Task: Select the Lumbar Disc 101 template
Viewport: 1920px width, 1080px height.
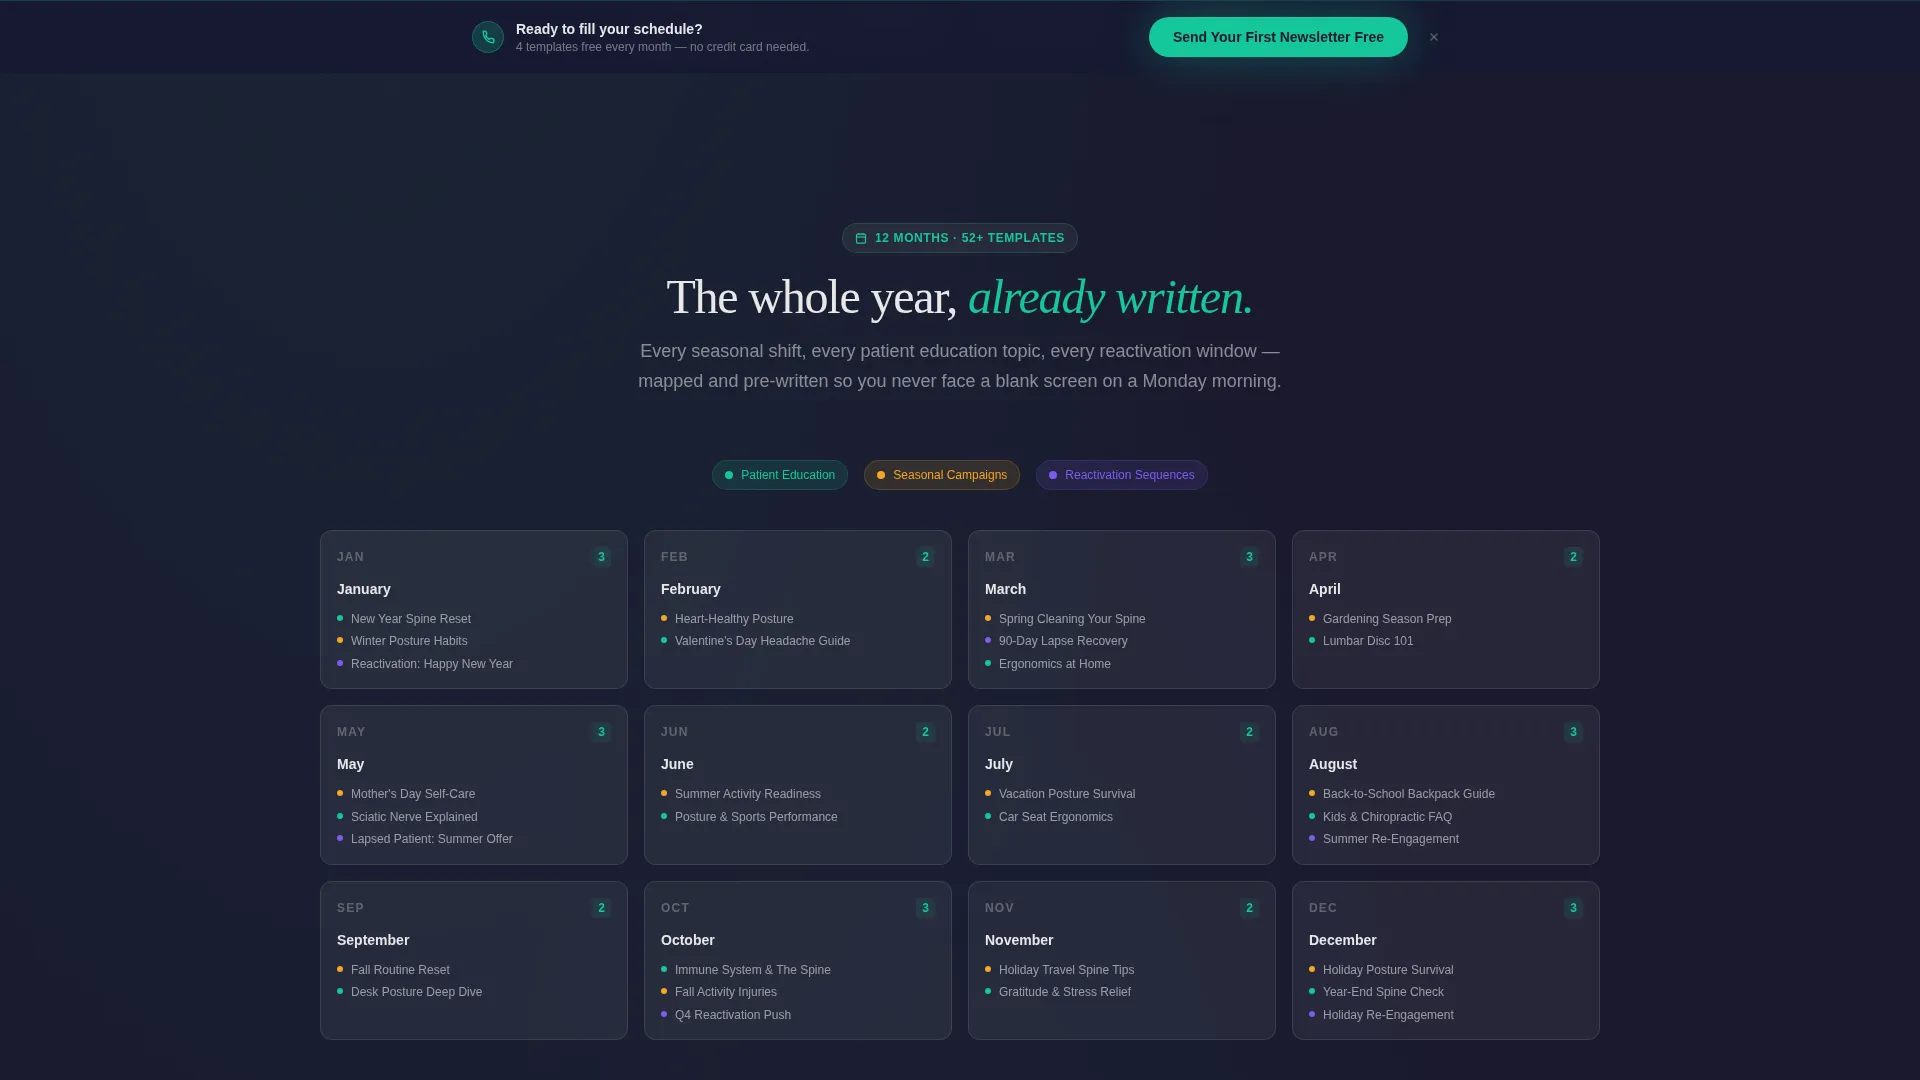Action: click(1368, 641)
